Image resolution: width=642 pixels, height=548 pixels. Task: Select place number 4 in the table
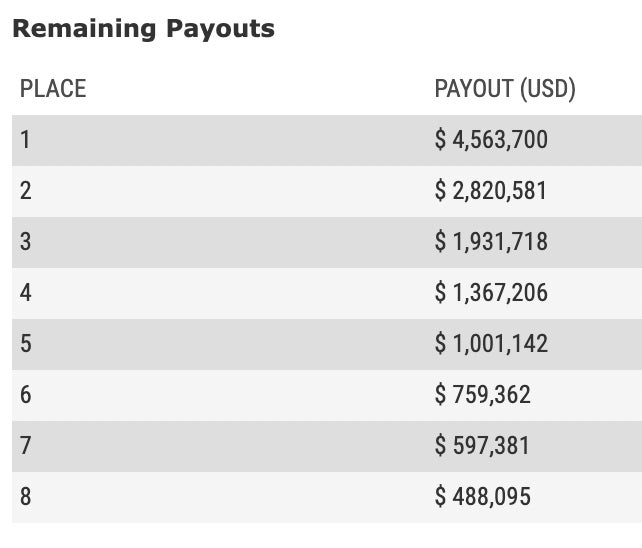[x=26, y=293]
